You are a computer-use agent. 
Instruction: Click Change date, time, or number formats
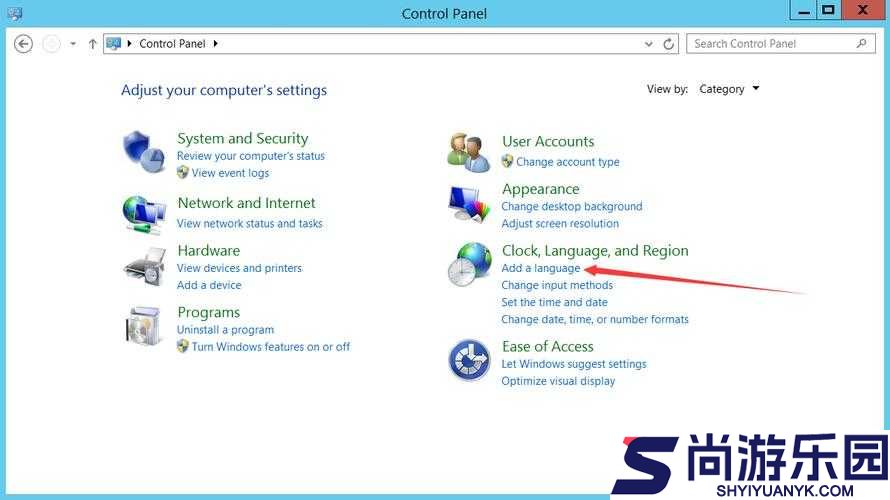[x=595, y=319]
